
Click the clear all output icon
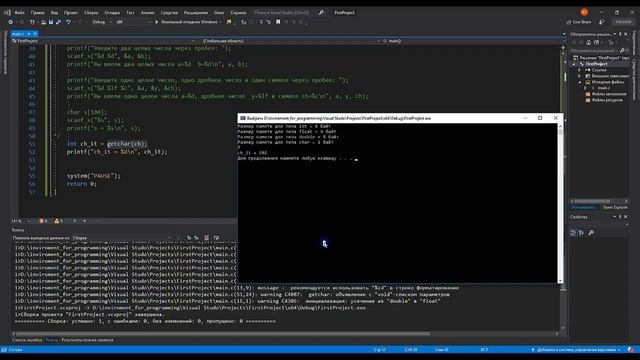pyautogui.click(x=207, y=238)
